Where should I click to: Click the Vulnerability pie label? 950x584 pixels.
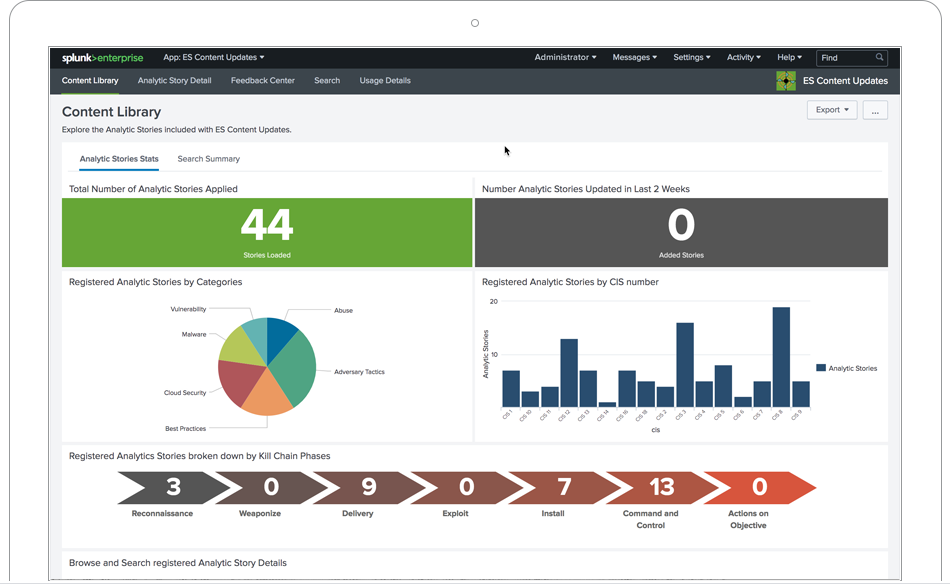(188, 309)
